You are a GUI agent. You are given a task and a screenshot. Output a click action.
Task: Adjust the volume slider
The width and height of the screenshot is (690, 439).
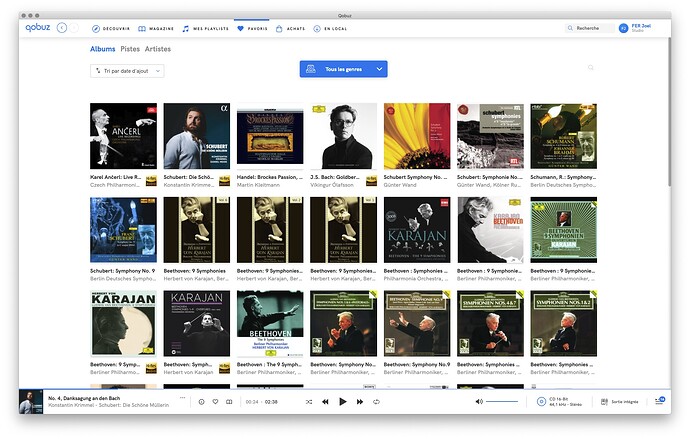502,402
